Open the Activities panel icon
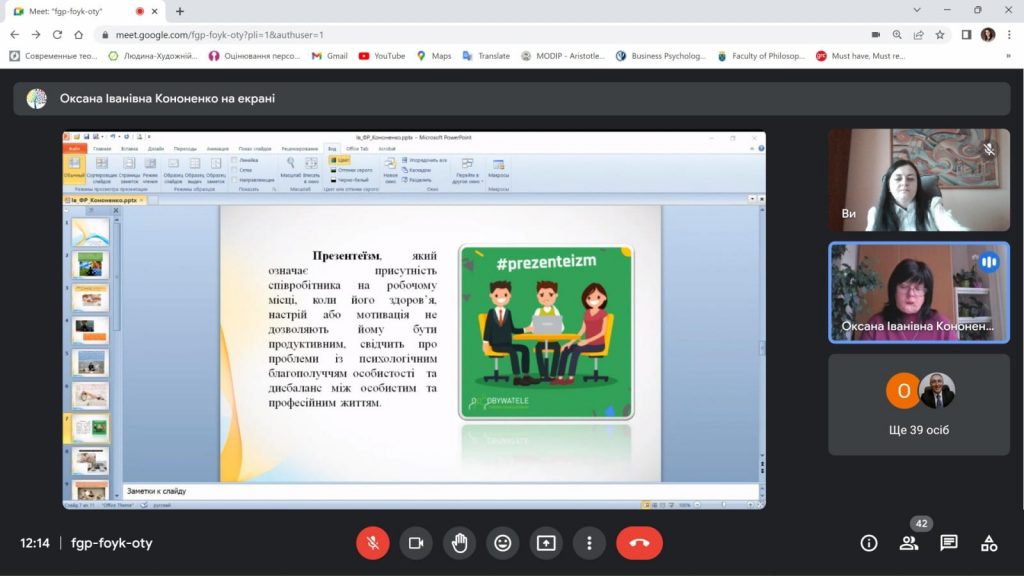This screenshot has height=576, width=1024. point(989,543)
